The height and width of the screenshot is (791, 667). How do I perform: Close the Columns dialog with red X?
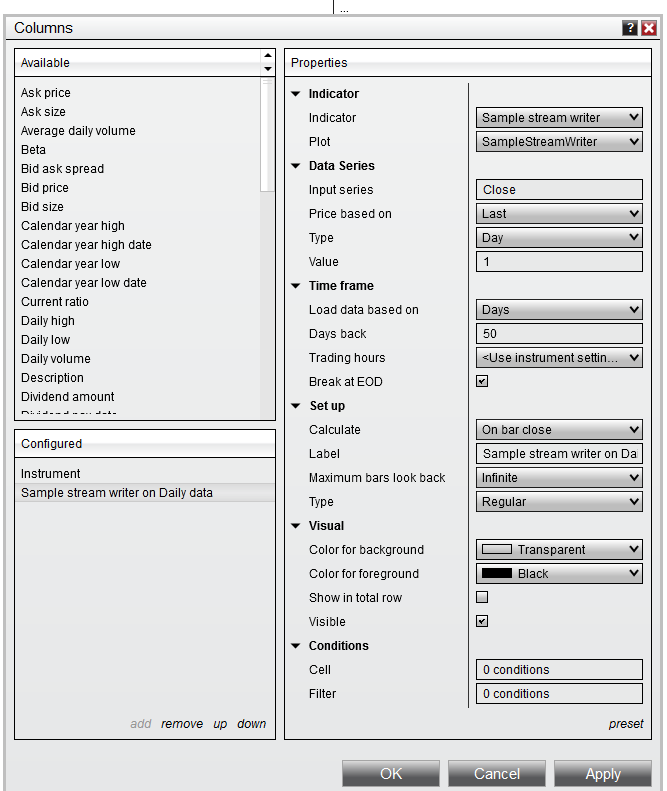(x=649, y=28)
